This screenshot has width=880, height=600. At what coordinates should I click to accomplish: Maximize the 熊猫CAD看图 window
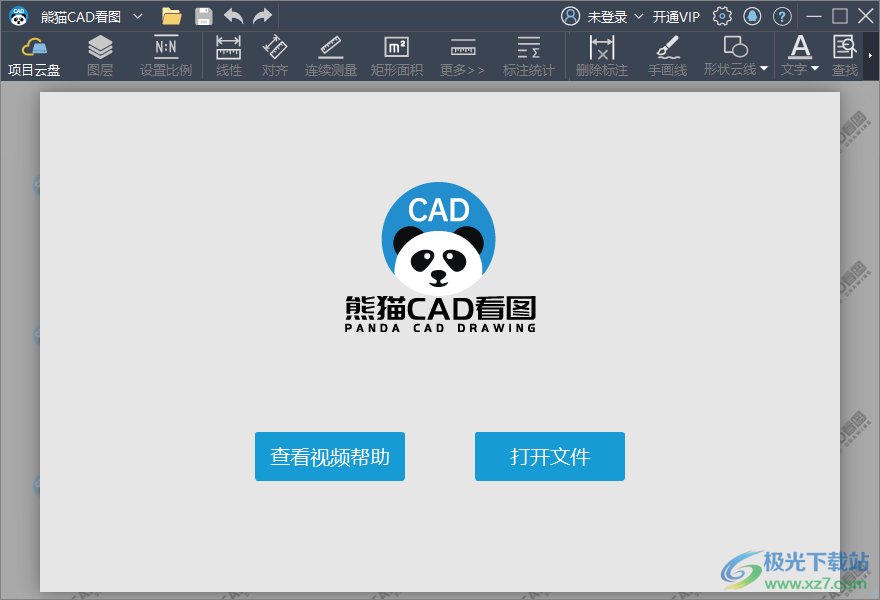pyautogui.click(x=840, y=16)
